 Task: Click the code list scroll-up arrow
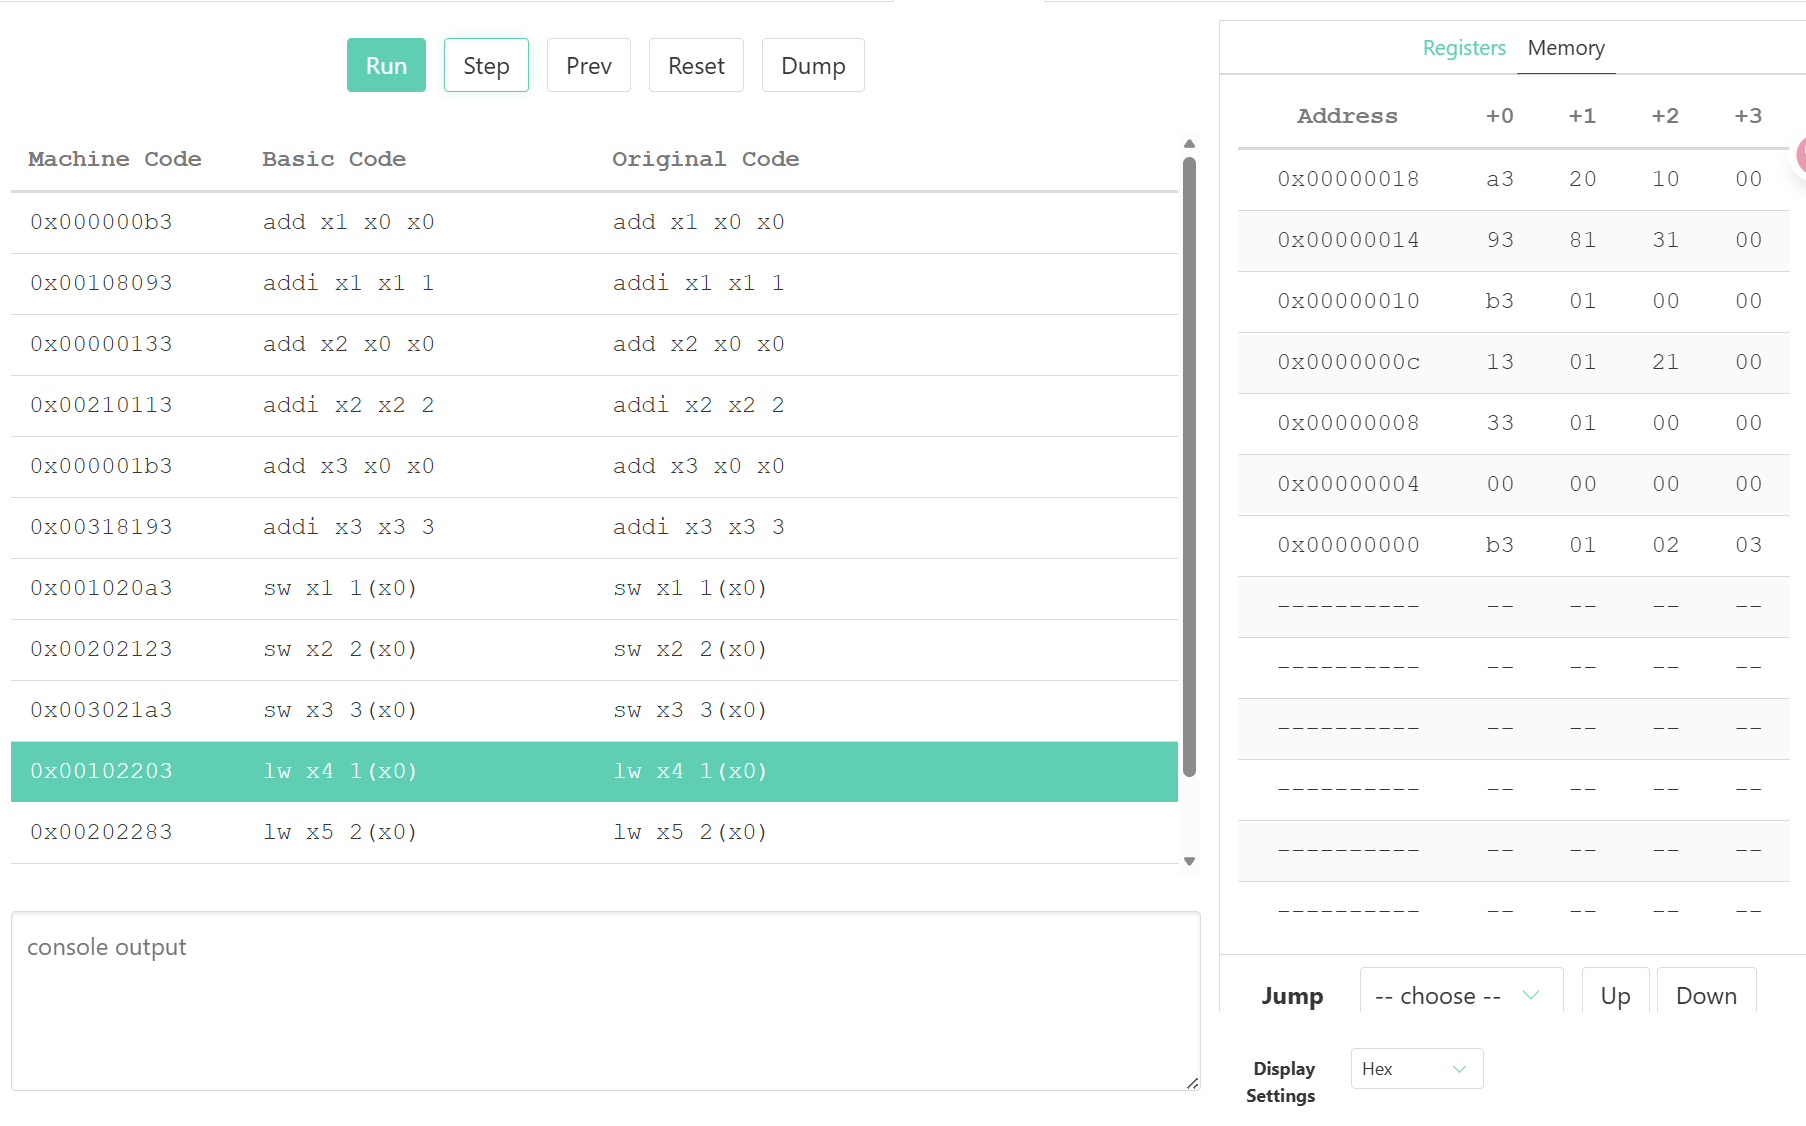pyautogui.click(x=1189, y=144)
